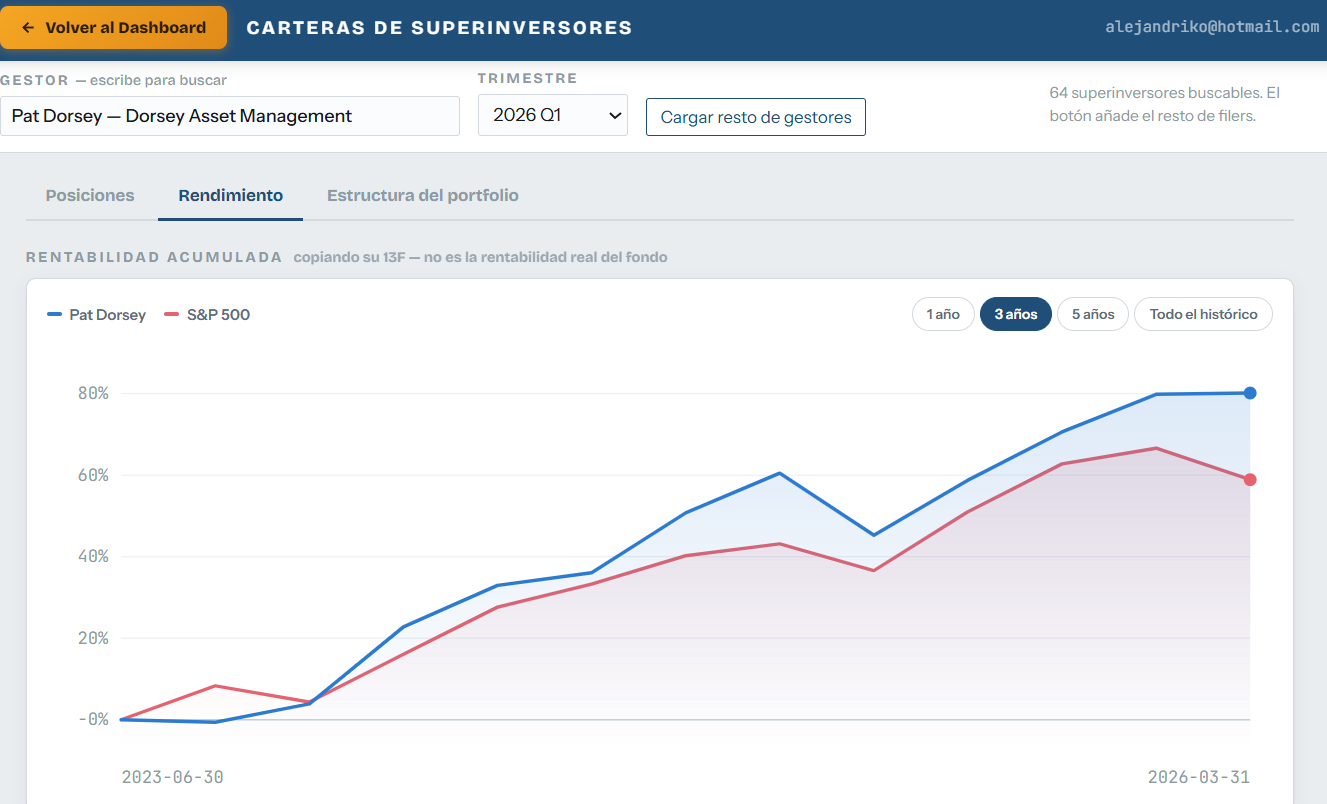Image resolution: width=1327 pixels, height=804 pixels.
Task: Show Todo el histórico range
Action: point(1203,314)
